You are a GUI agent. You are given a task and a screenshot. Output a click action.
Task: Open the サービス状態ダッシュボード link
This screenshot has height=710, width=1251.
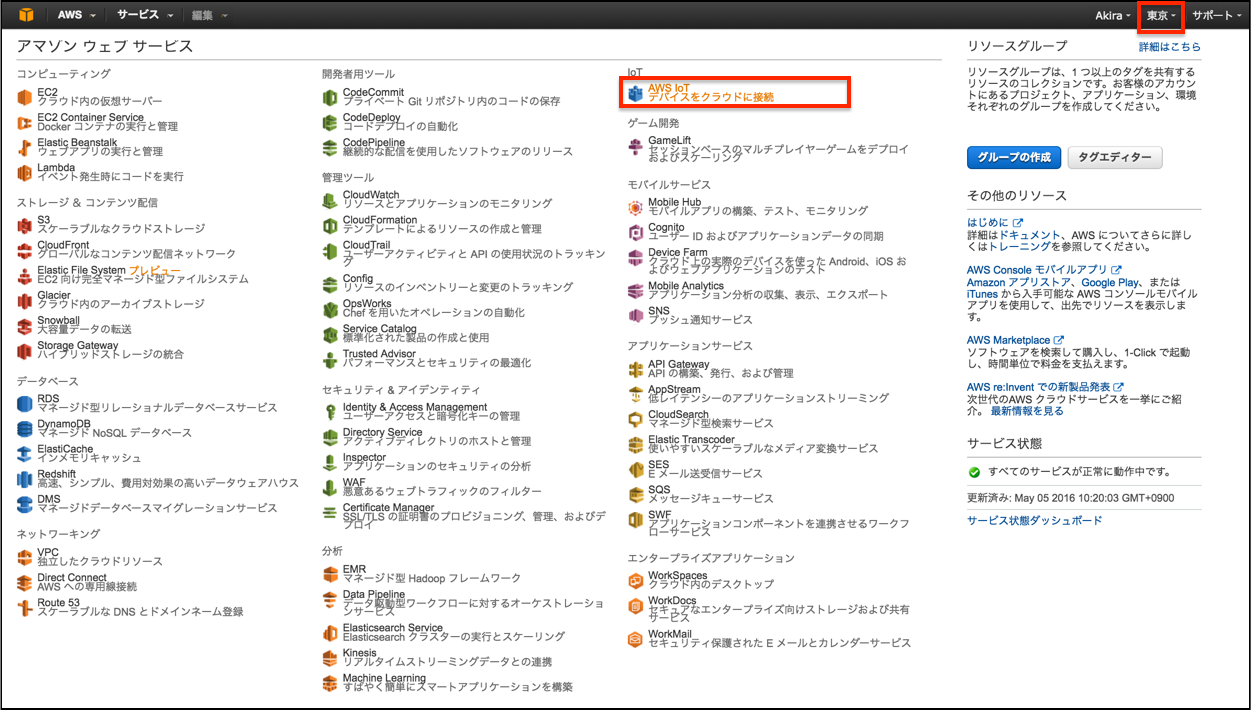[1034, 520]
